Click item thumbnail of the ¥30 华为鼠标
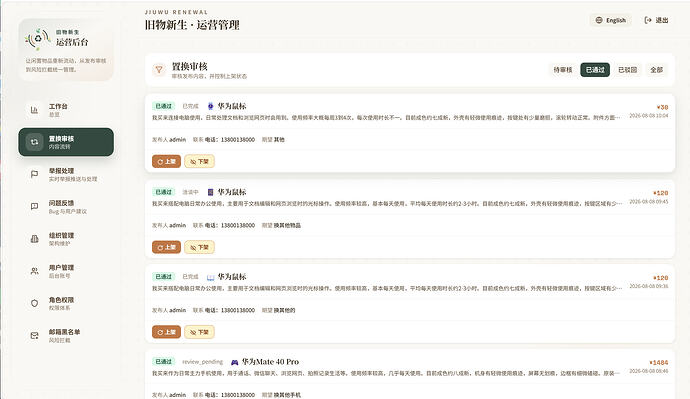 pos(210,106)
